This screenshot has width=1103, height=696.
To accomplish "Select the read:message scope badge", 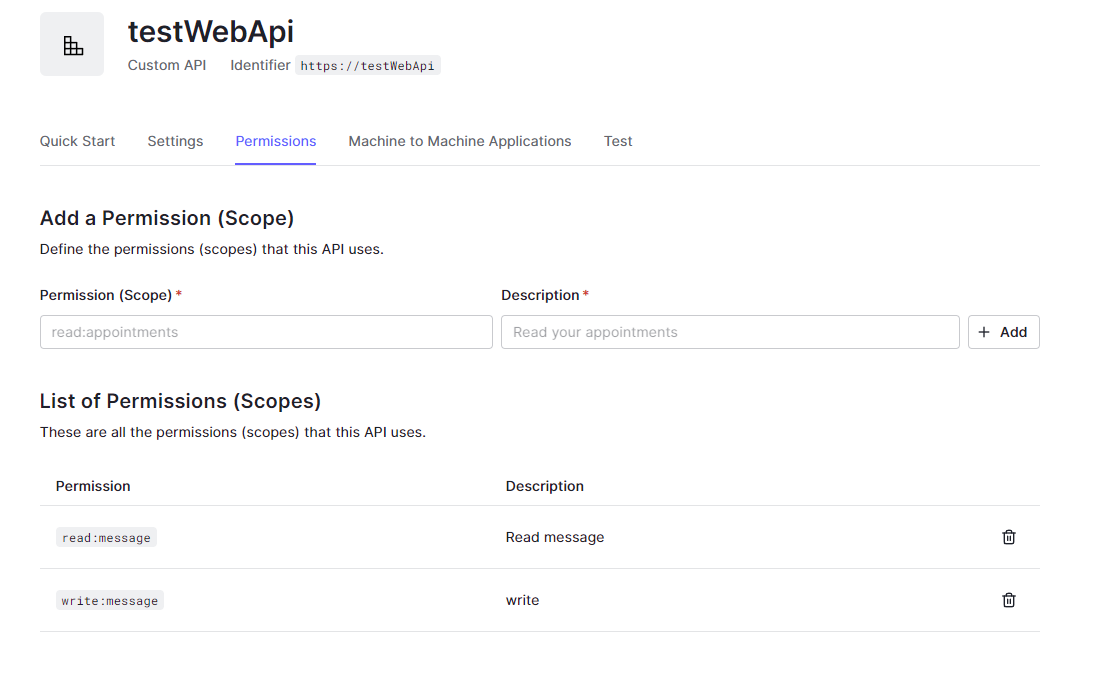I will pos(106,537).
